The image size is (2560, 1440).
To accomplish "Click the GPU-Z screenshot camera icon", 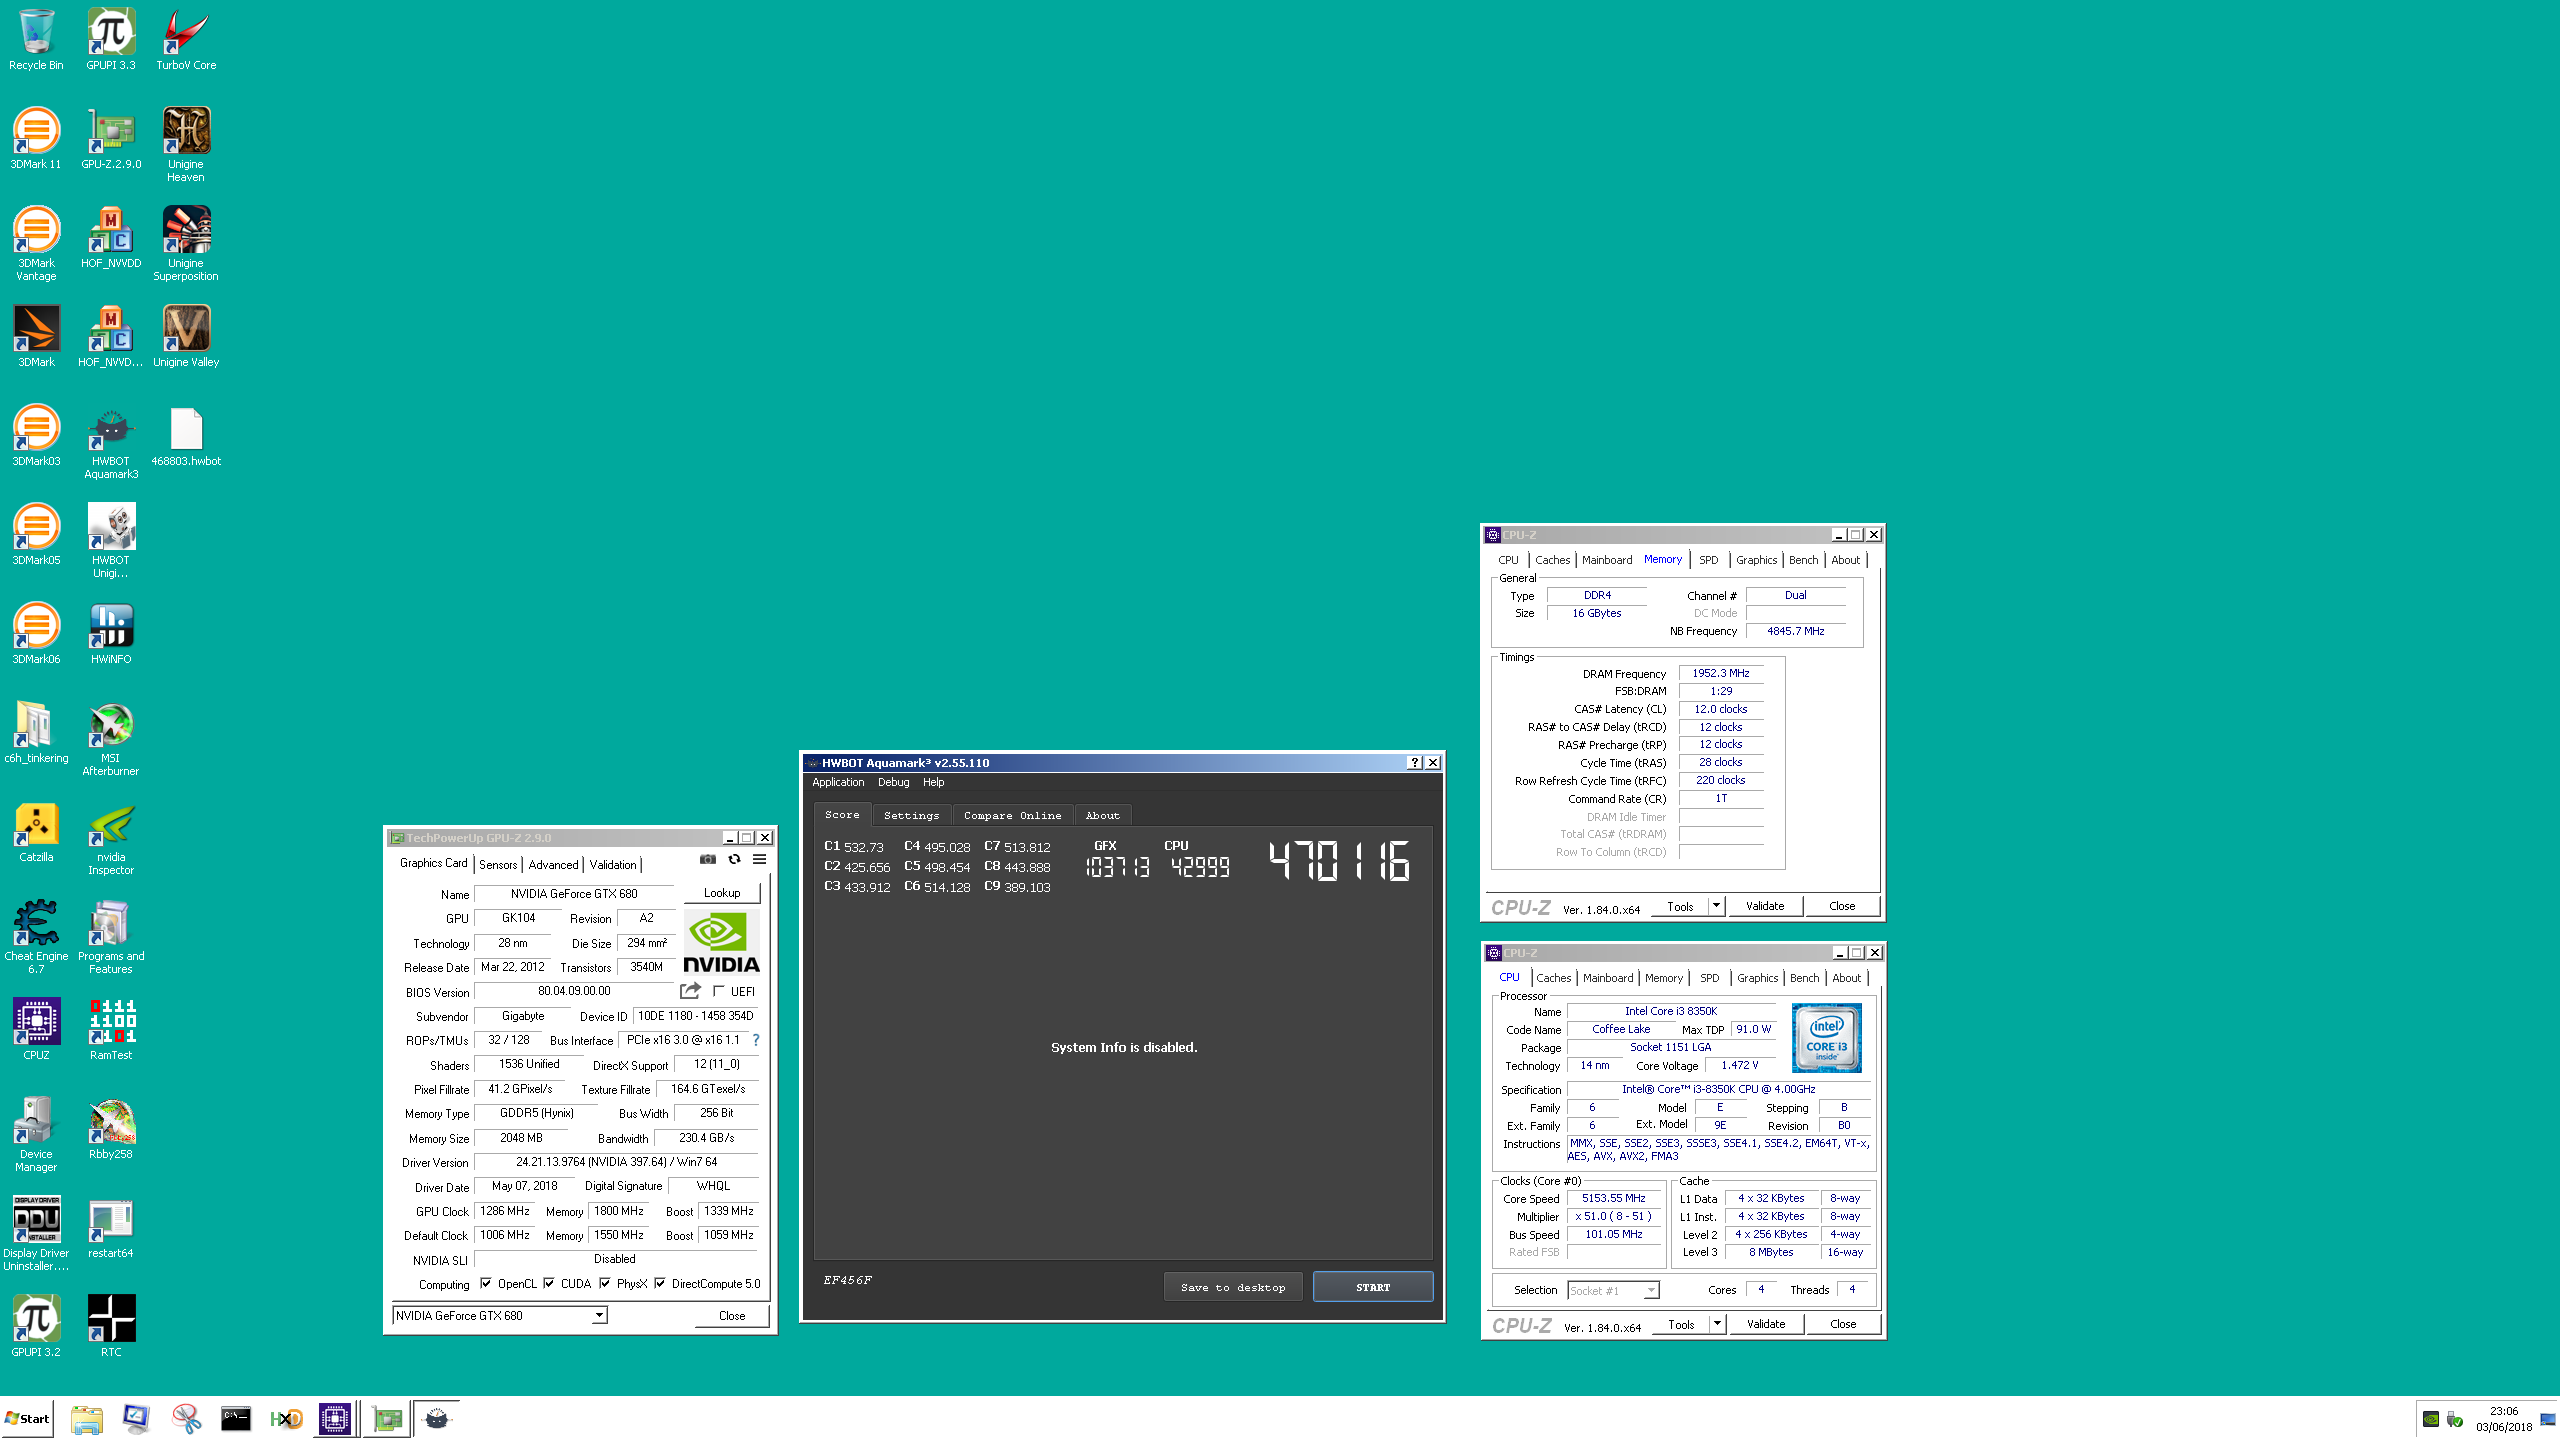I will [708, 859].
